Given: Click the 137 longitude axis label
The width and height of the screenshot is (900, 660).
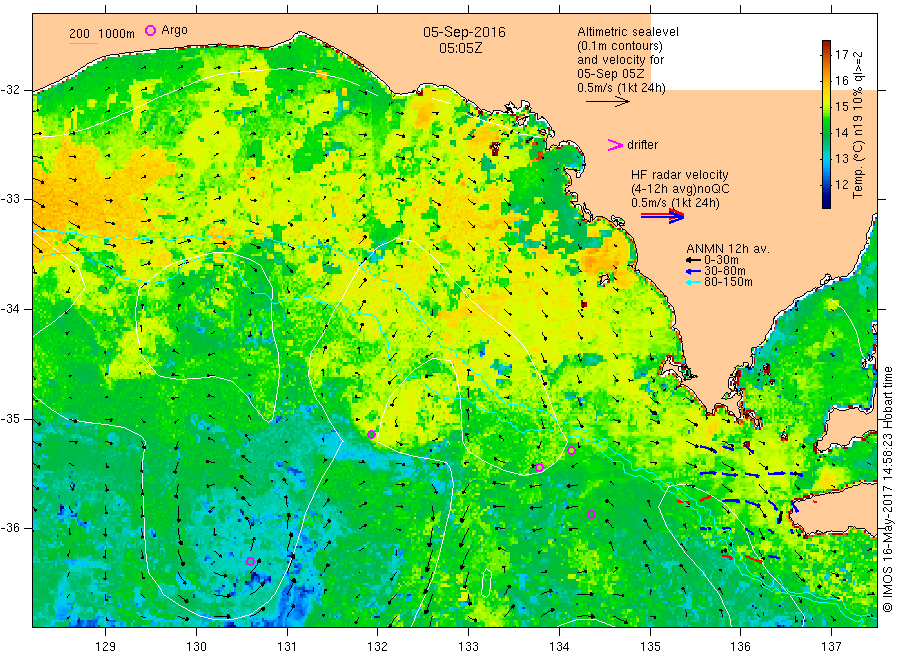Looking at the screenshot, I should (831, 647).
